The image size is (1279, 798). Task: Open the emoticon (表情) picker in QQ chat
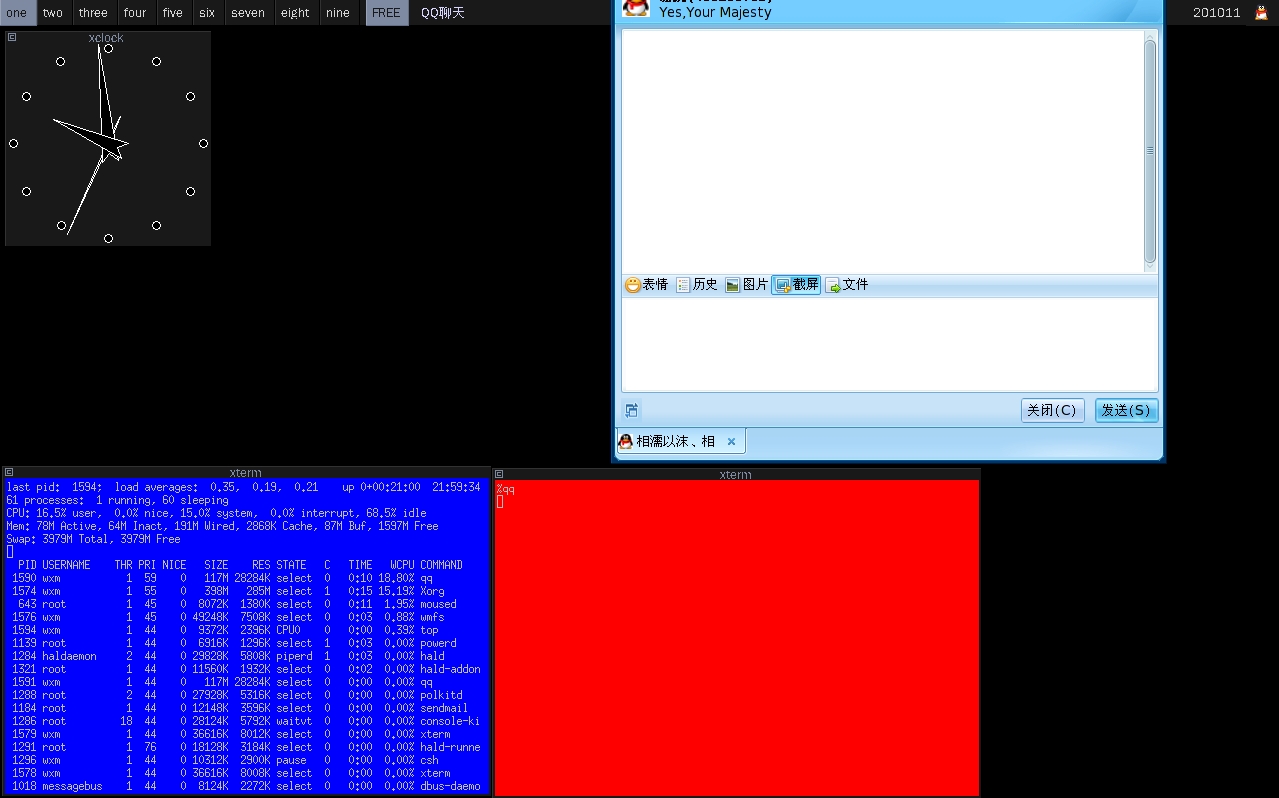pos(647,285)
